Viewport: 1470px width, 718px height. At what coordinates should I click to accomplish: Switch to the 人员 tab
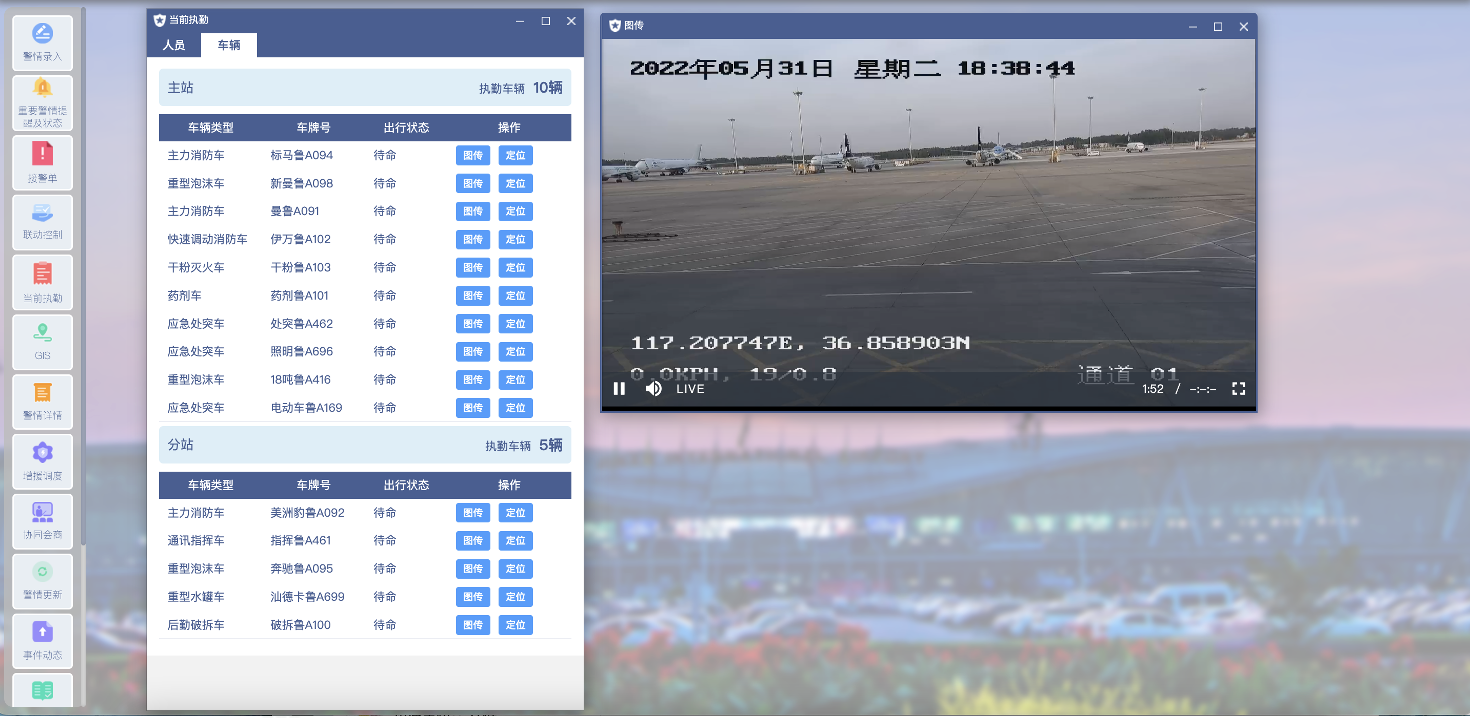click(174, 45)
